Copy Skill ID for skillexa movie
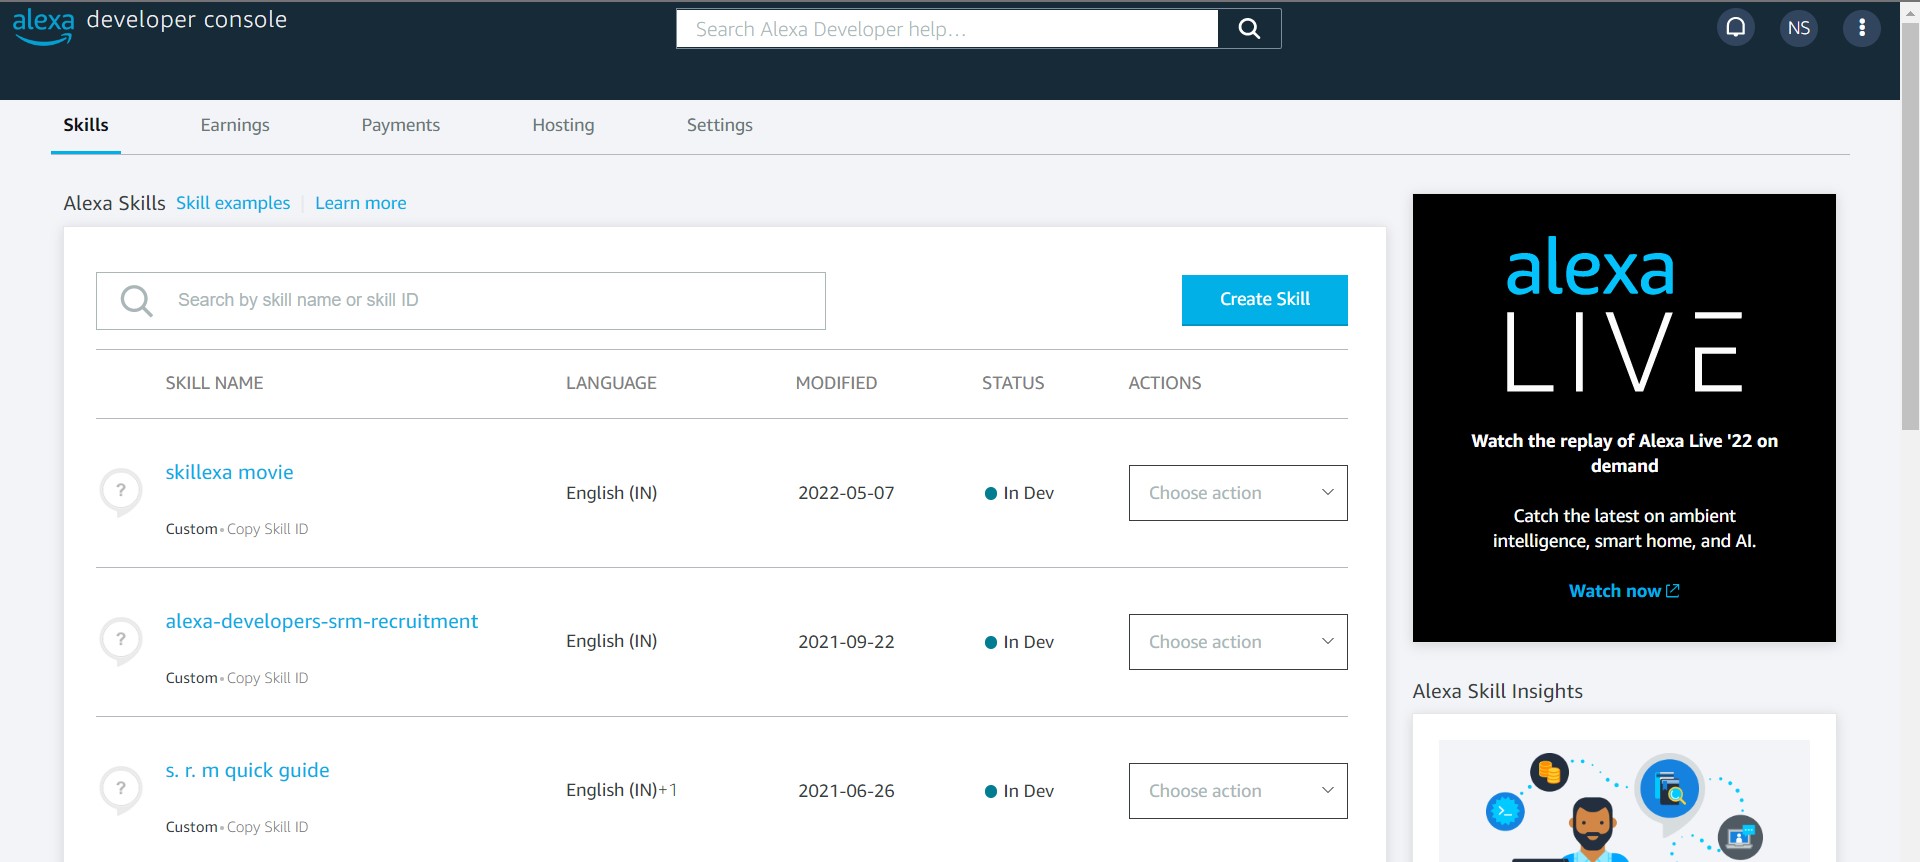 pos(267,529)
